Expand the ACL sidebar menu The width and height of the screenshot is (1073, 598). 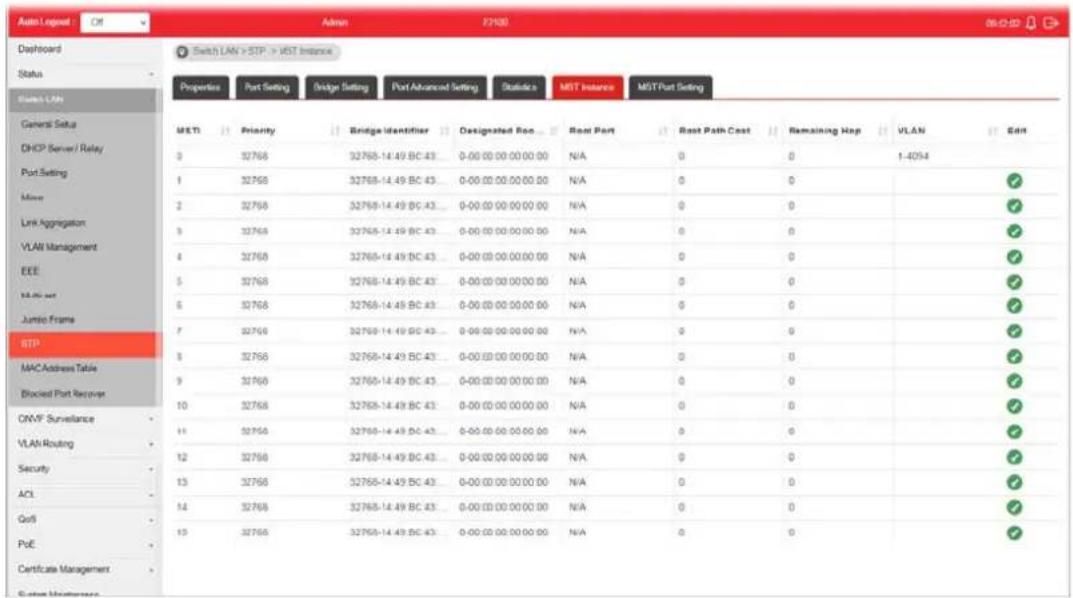coord(85,494)
